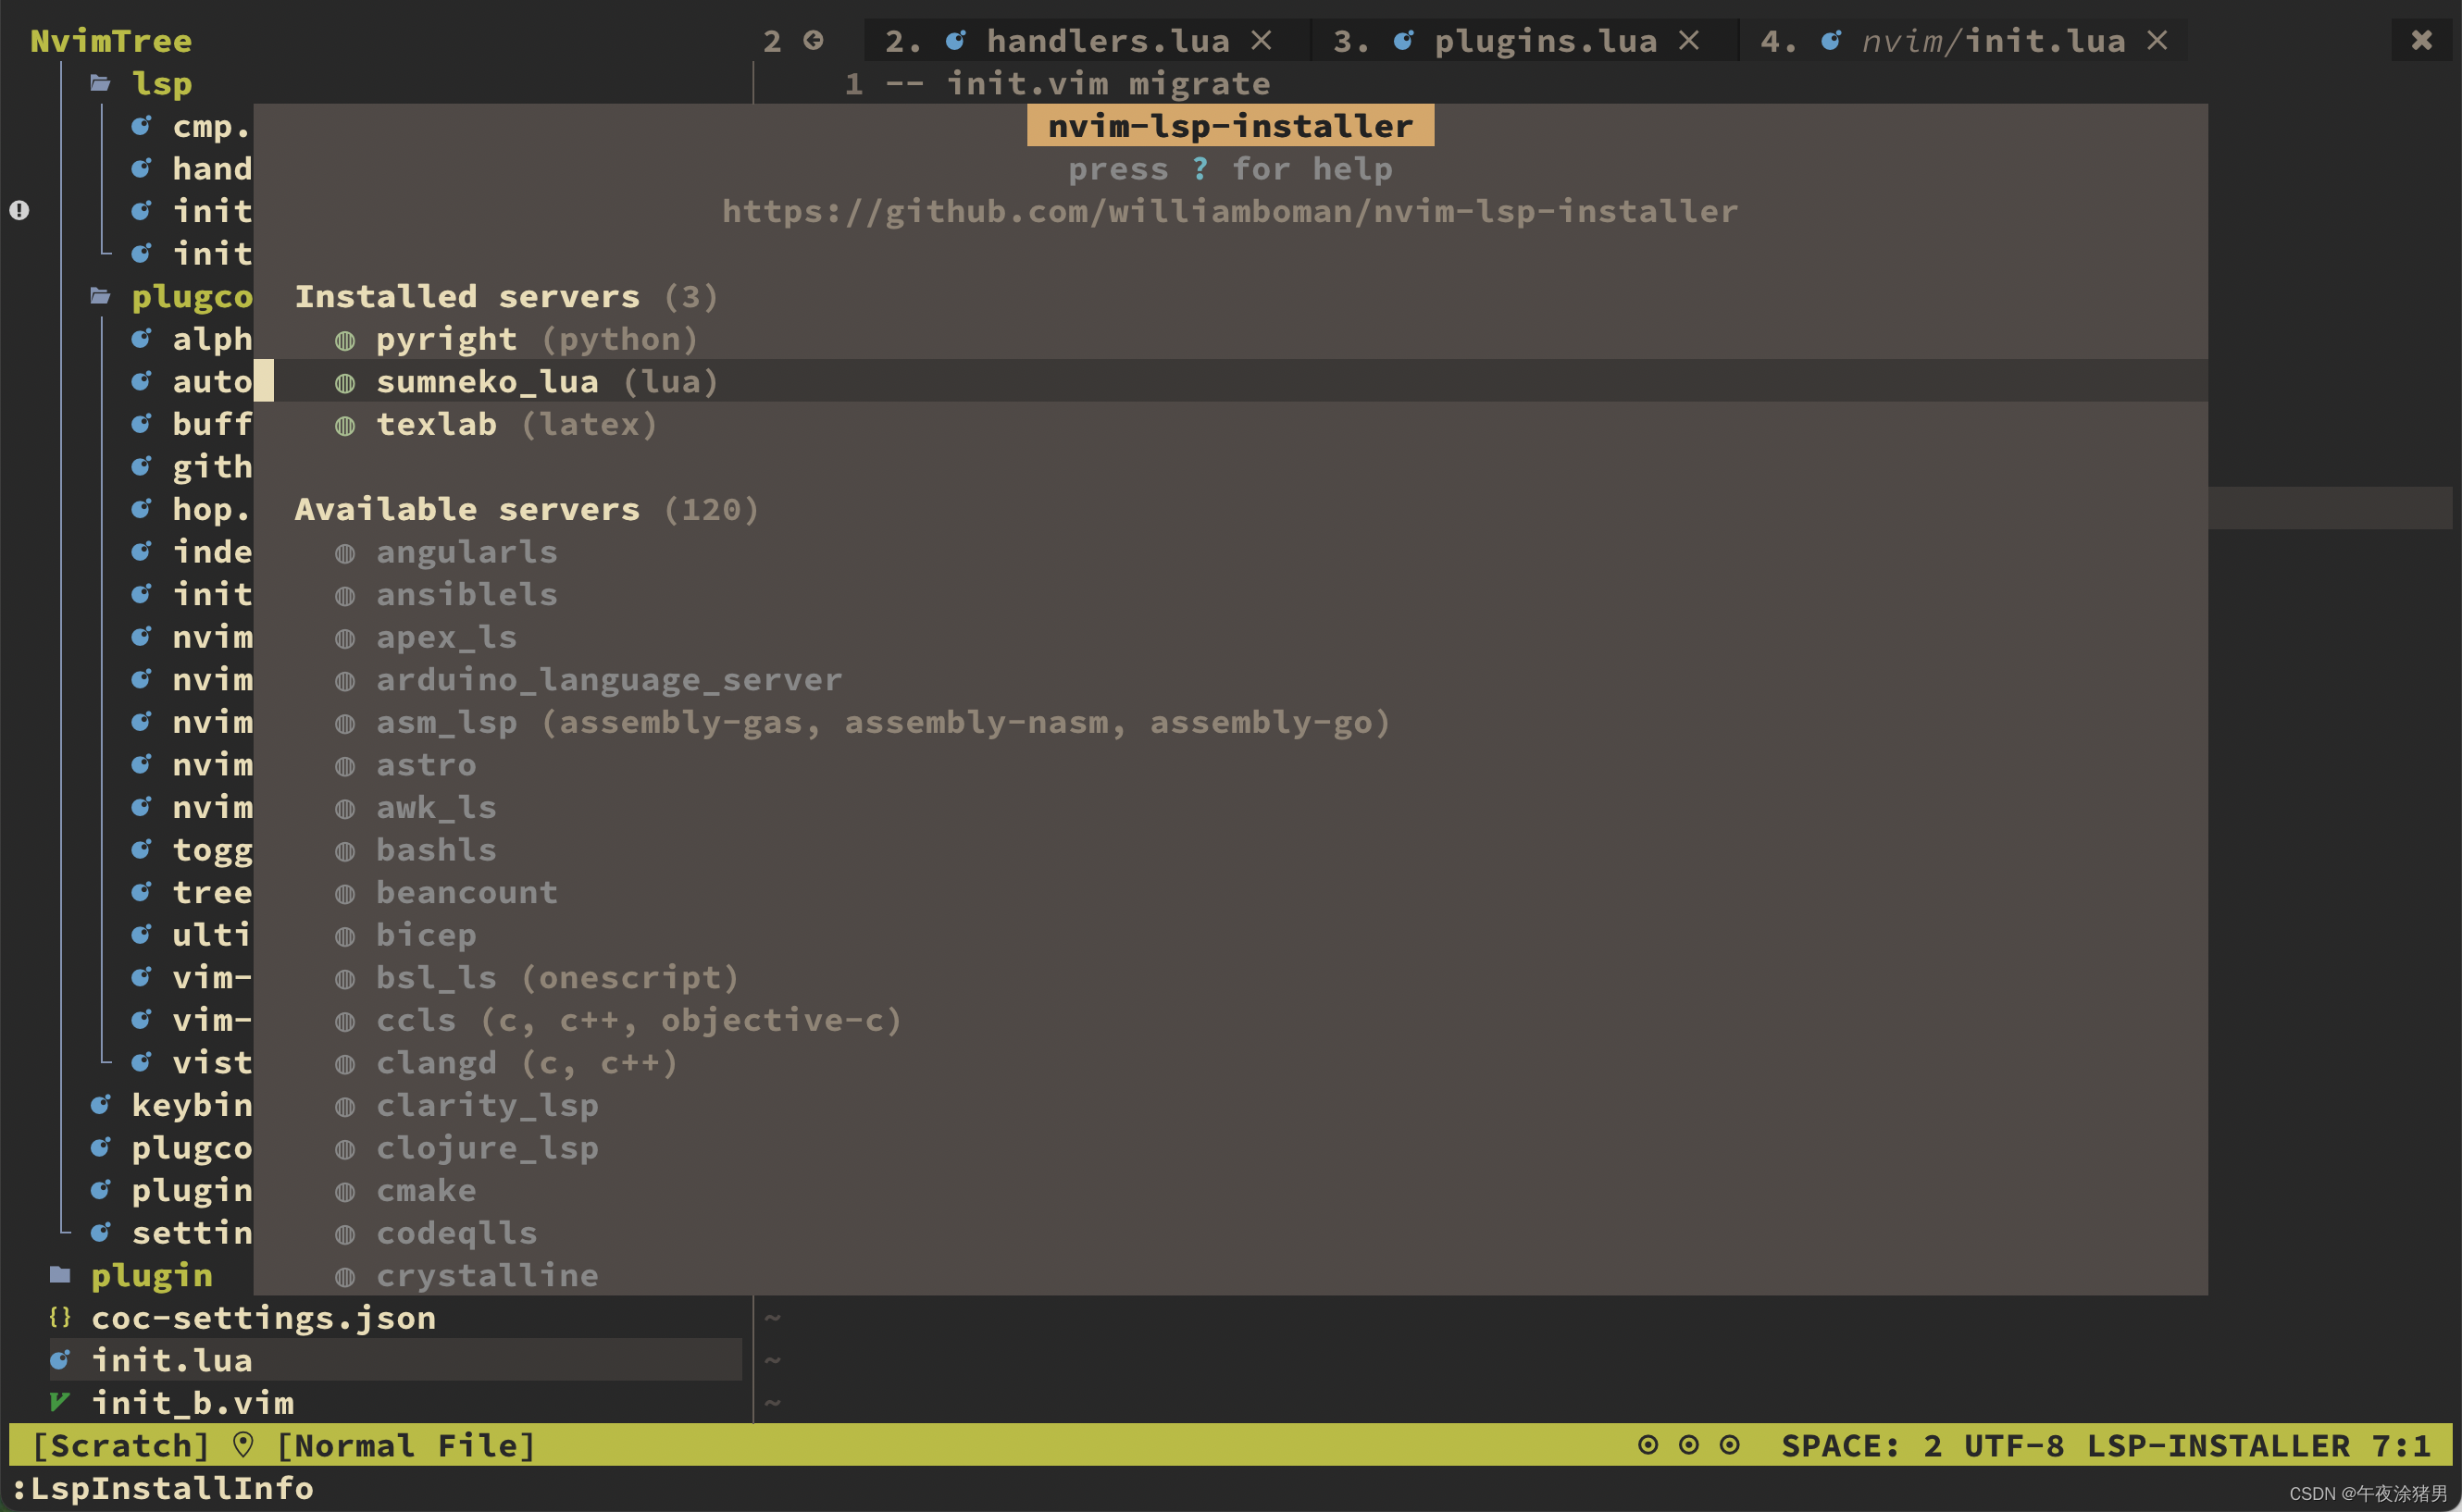Screen dimensions: 2462x1512
Task: Open the nvim-lsp-installer GitHub URL
Action: click(1229, 211)
